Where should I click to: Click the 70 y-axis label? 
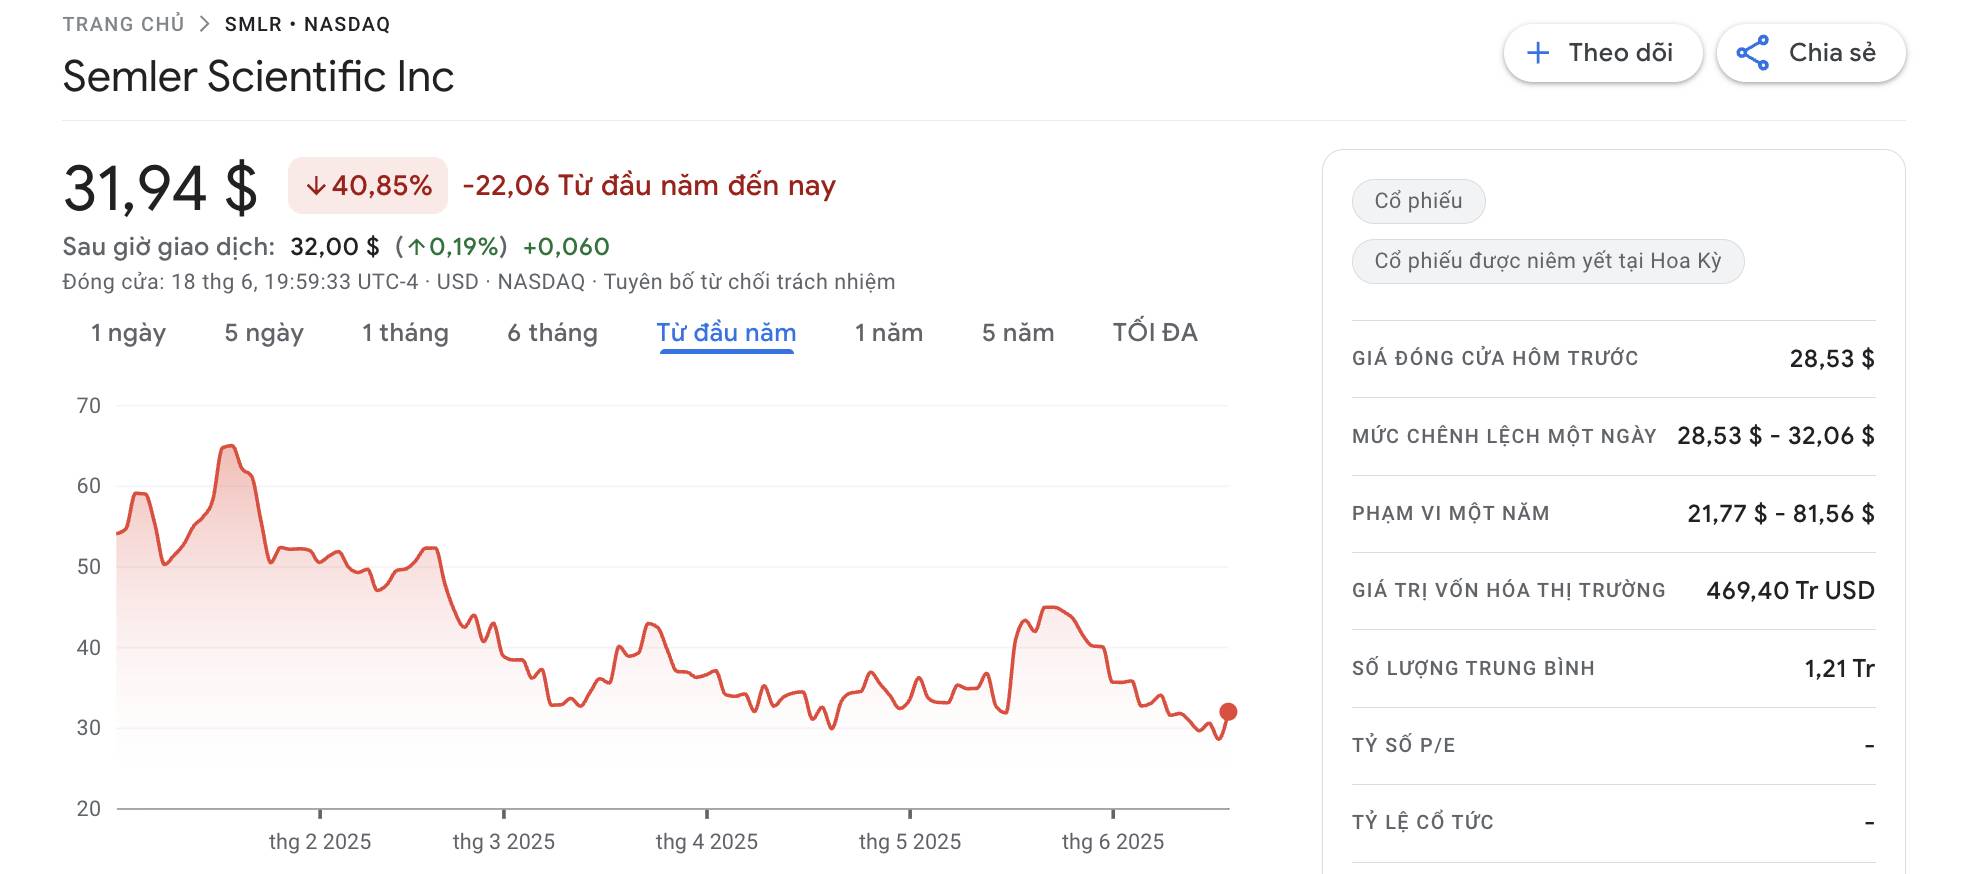coord(89,406)
